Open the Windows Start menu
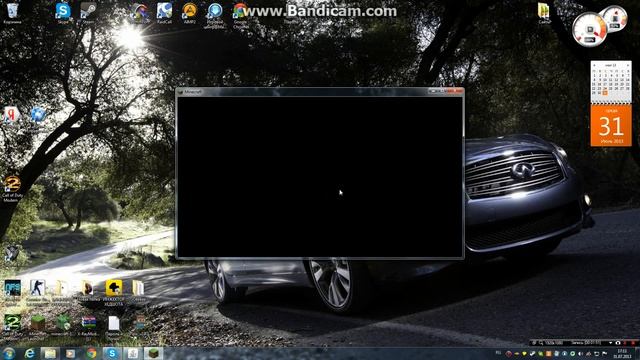Image resolution: width=640 pixels, height=360 pixels. (9, 353)
